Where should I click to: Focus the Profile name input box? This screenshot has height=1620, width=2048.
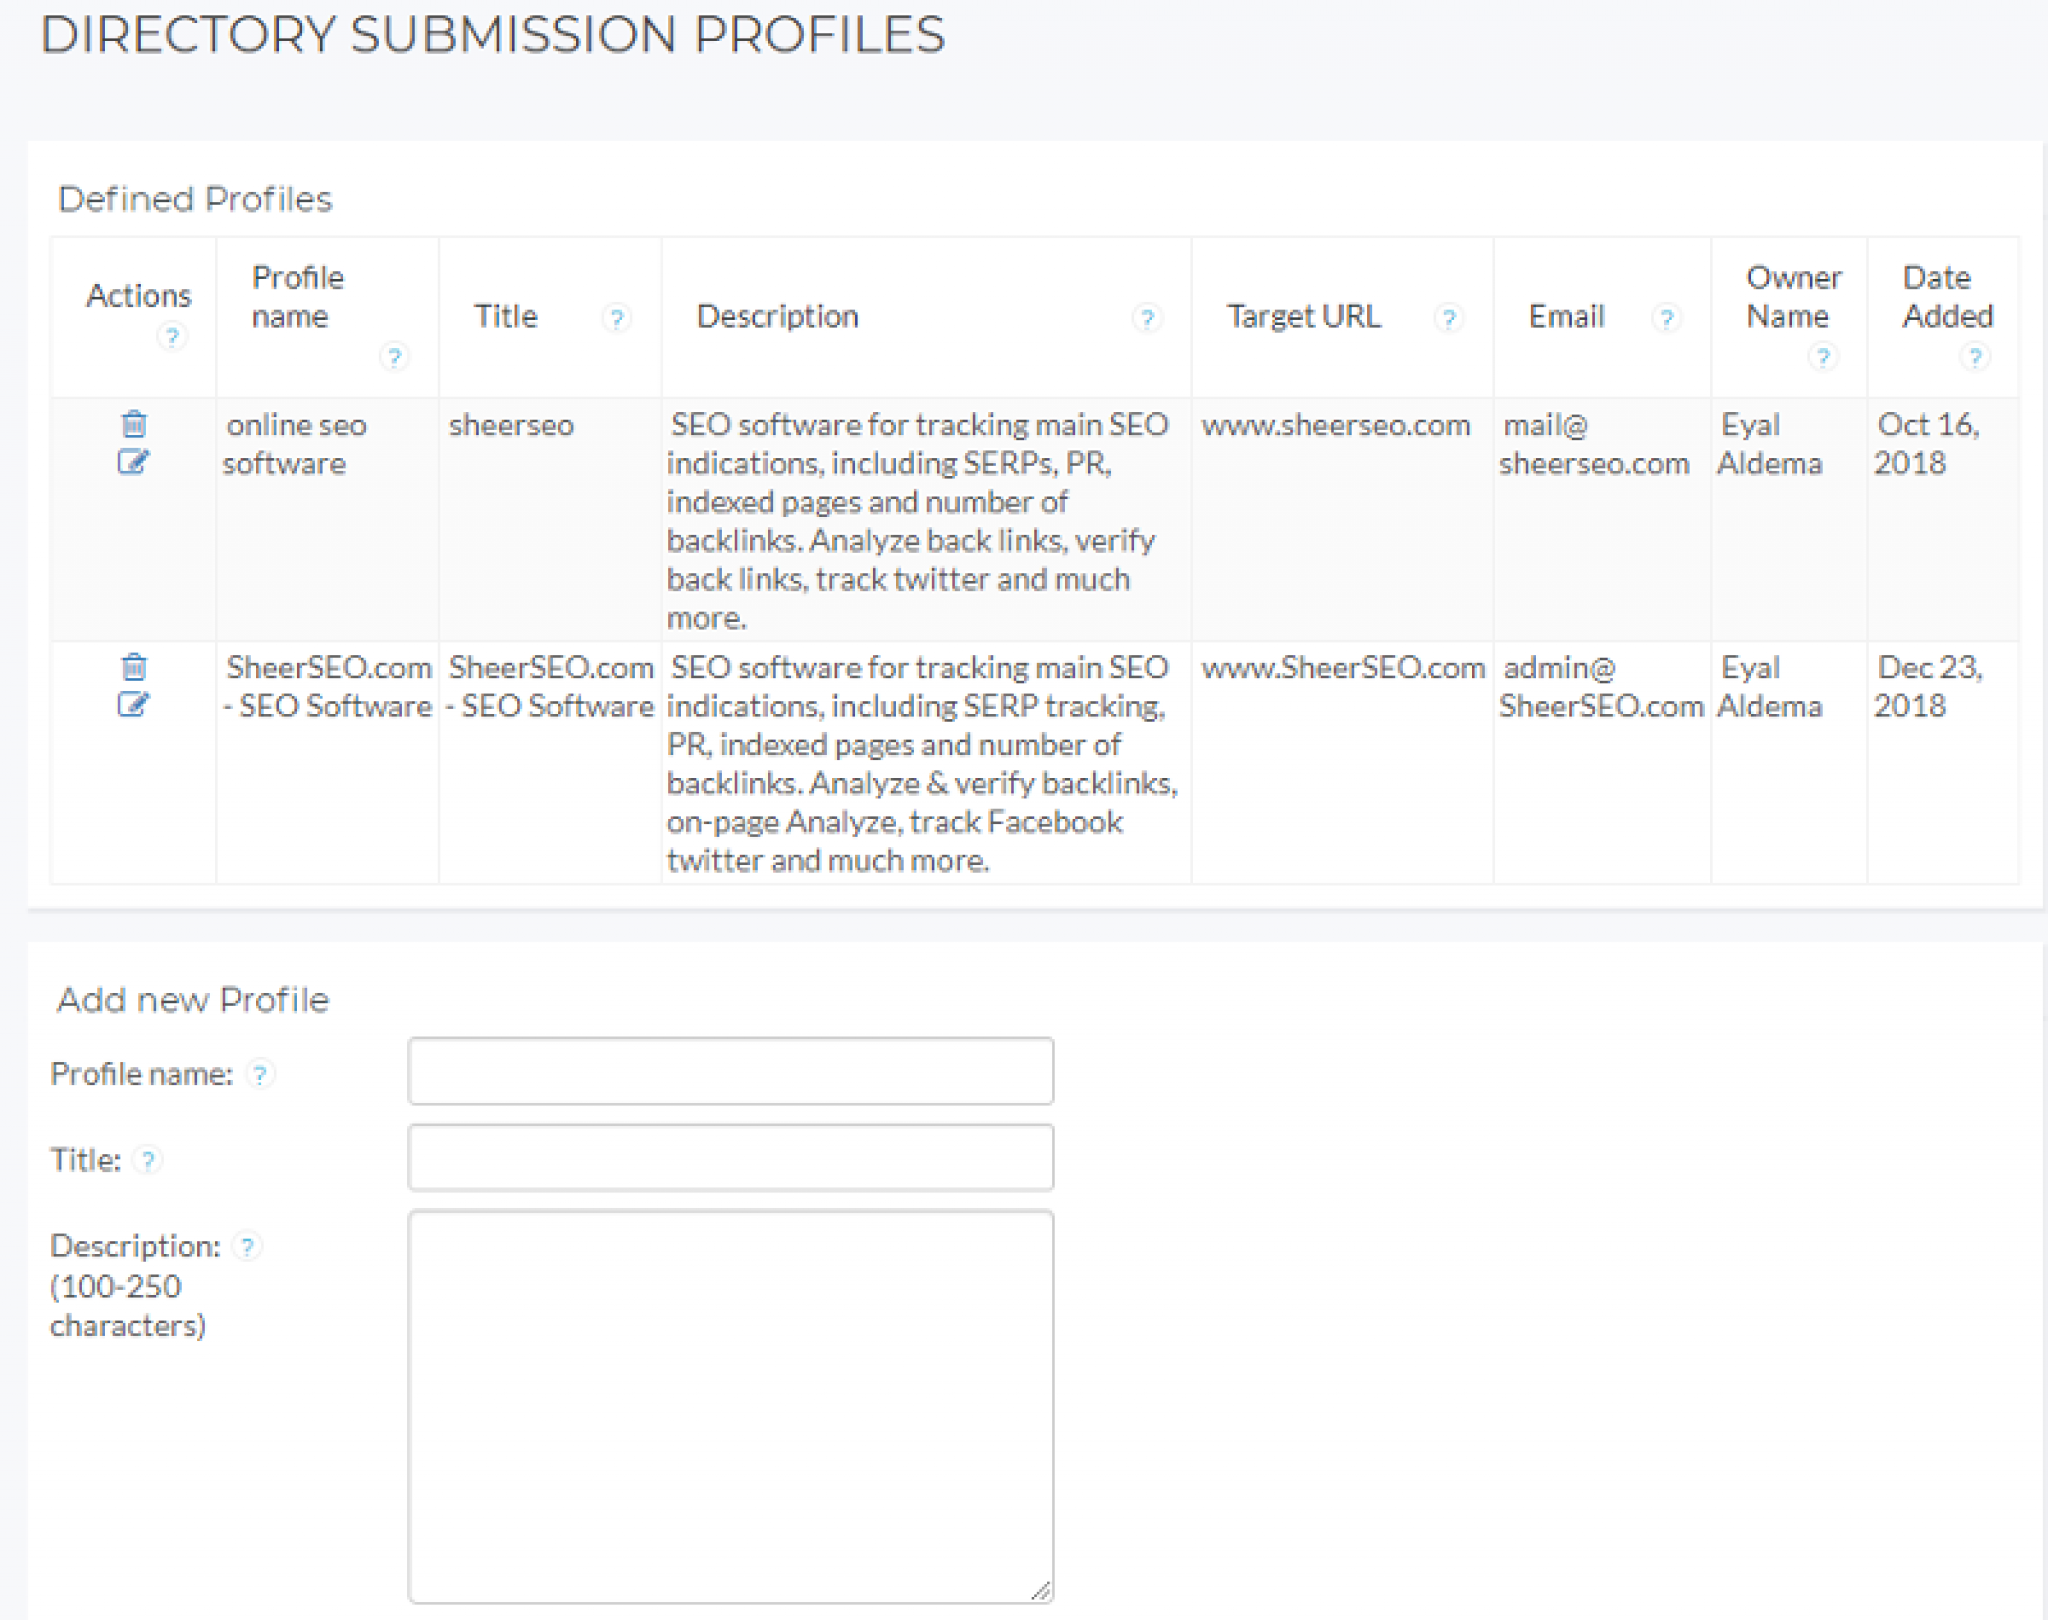731,1071
